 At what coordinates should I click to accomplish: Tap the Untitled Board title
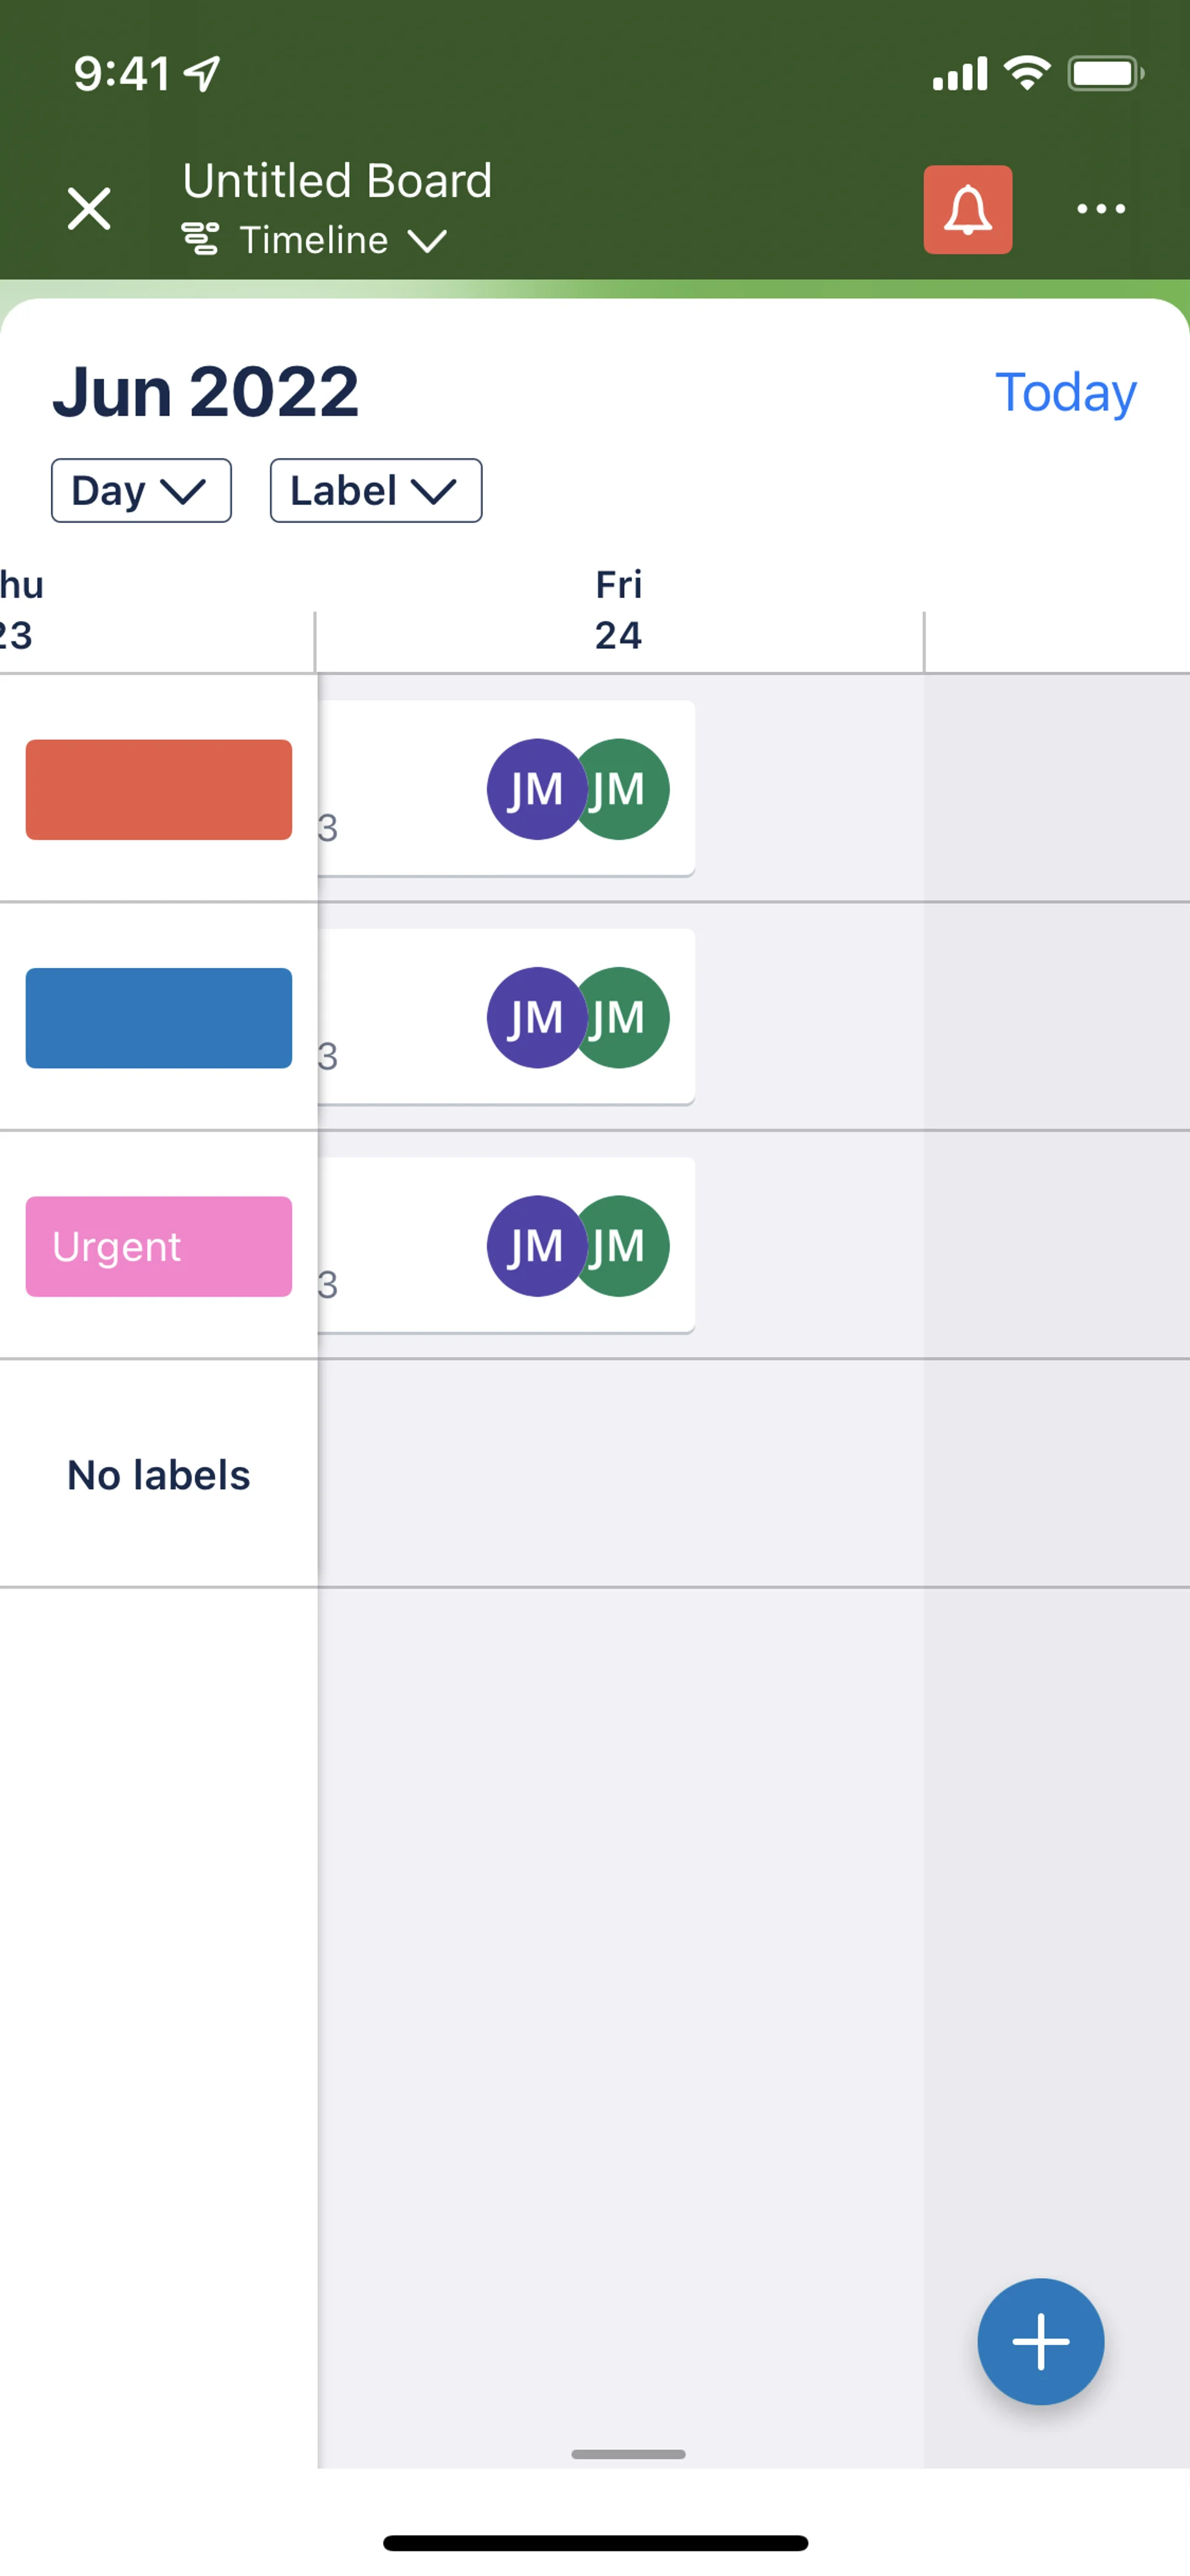[337, 181]
